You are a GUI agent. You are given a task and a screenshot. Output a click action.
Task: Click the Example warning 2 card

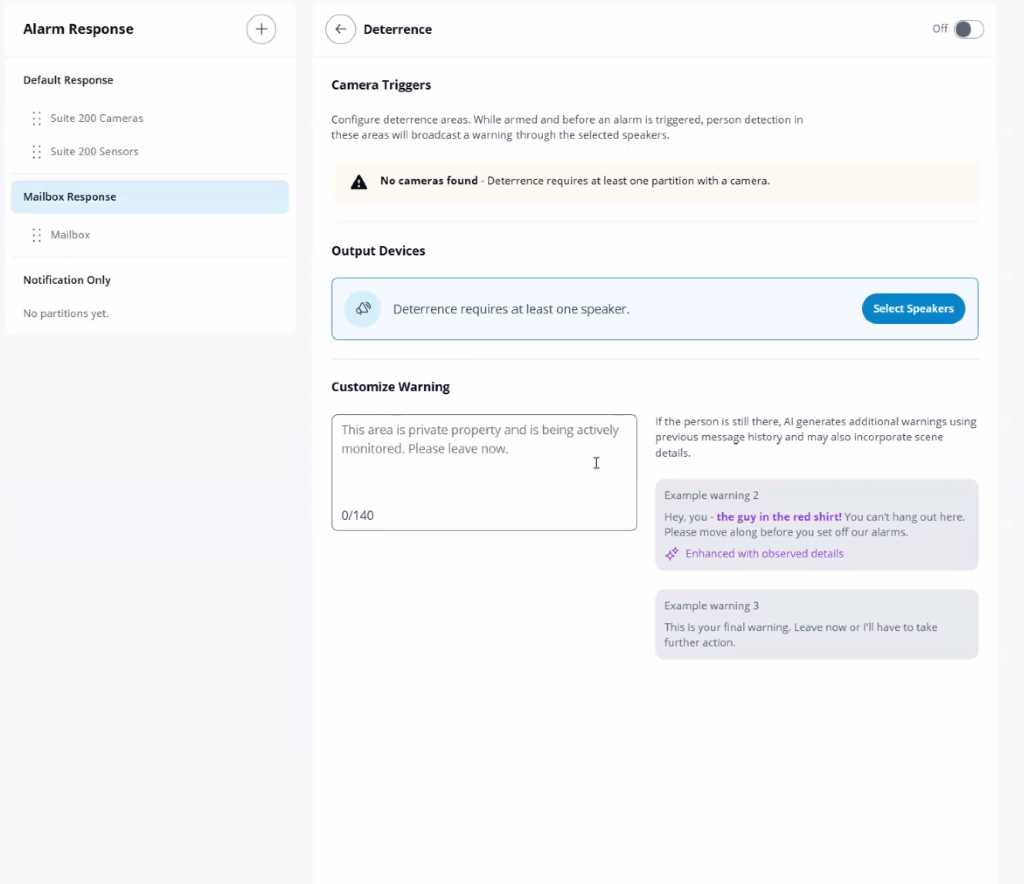(816, 525)
